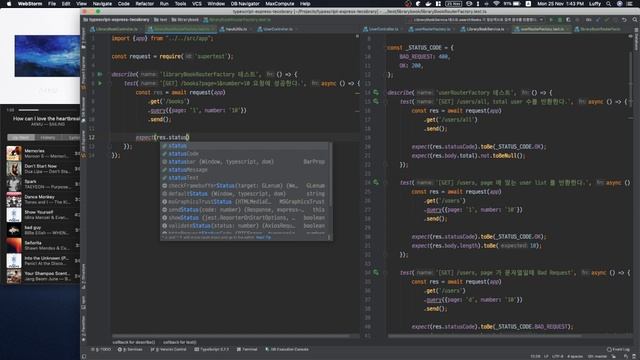Screen dimensions: 640x360
Task: Switch to userRouterFactory.test.ts tab
Action: 540,29
